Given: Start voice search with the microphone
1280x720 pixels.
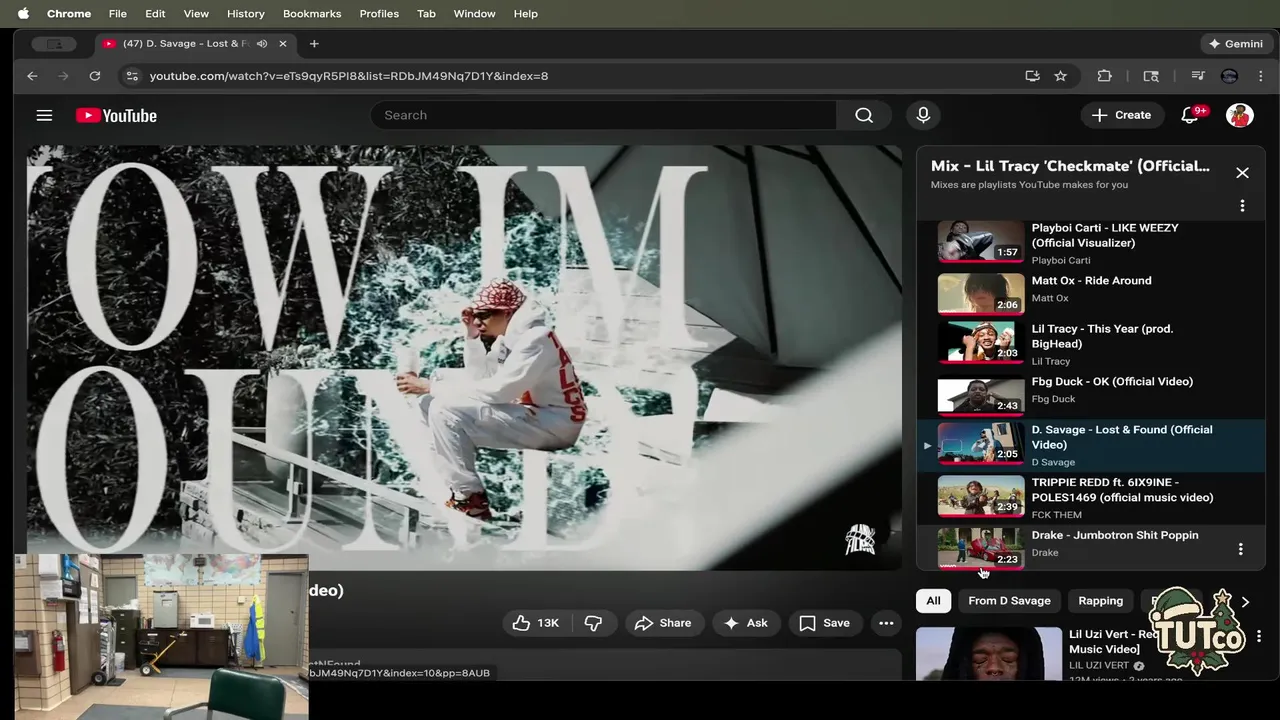Looking at the screenshot, I should click(x=923, y=115).
